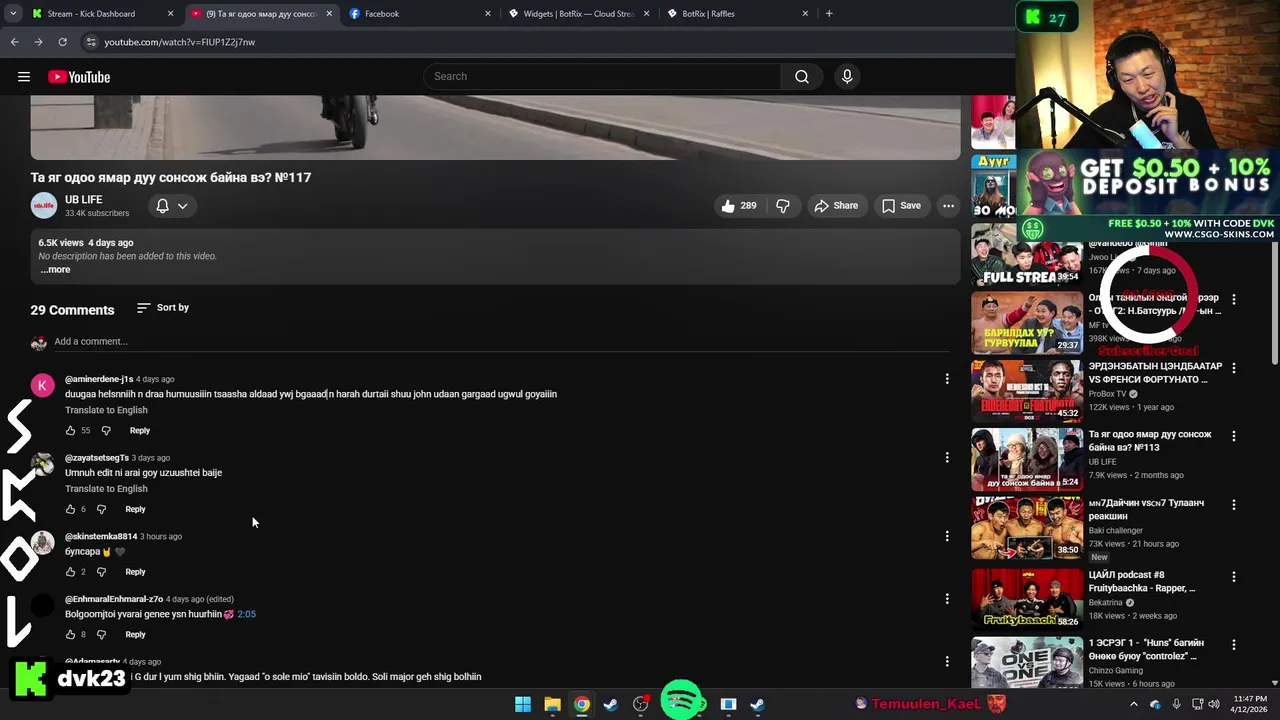Expand the video description with ...more
Image resolution: width=1280 pixels, height=720 pixels.
[x=55, y=270]
